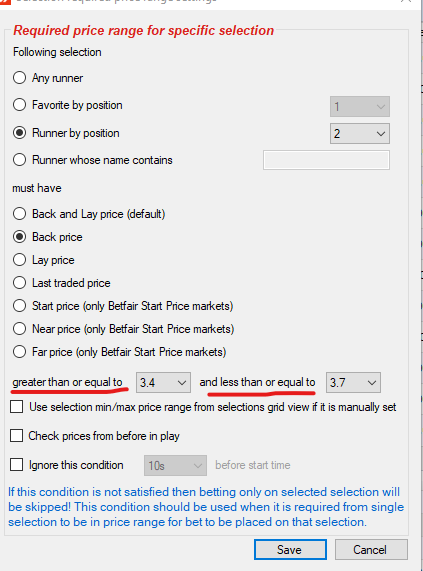Click the runner name text field
The image size is (423, 571).
click(326, 160)
